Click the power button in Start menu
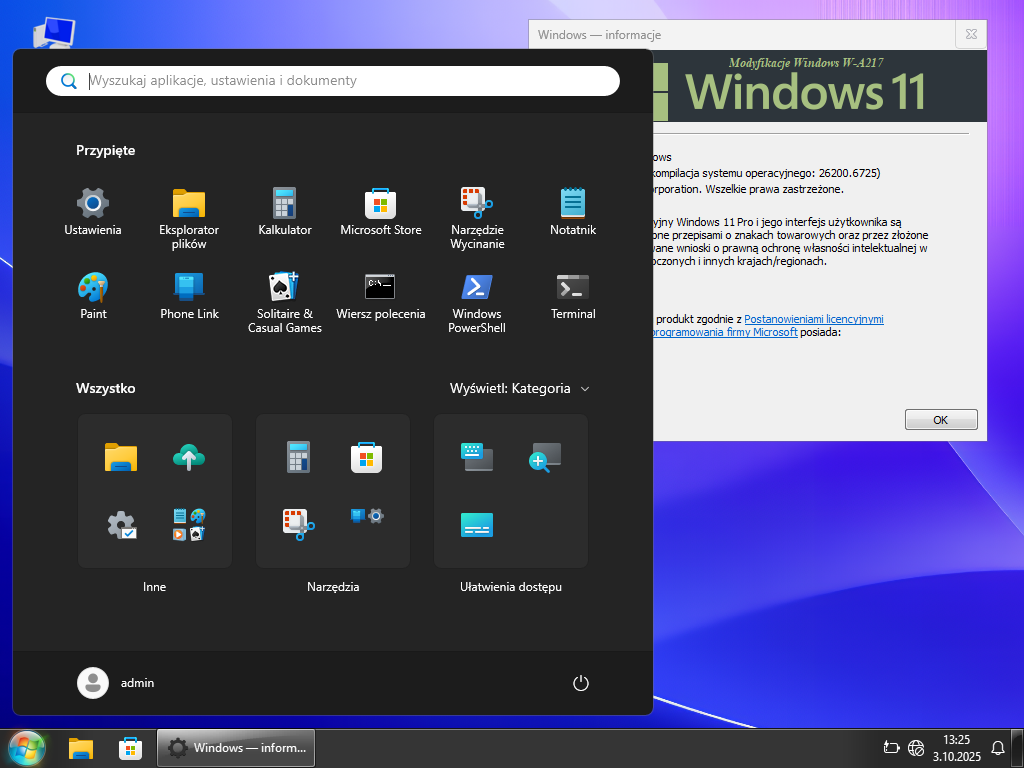Viewport: 1024px width, 768px height. click(580, 683)
